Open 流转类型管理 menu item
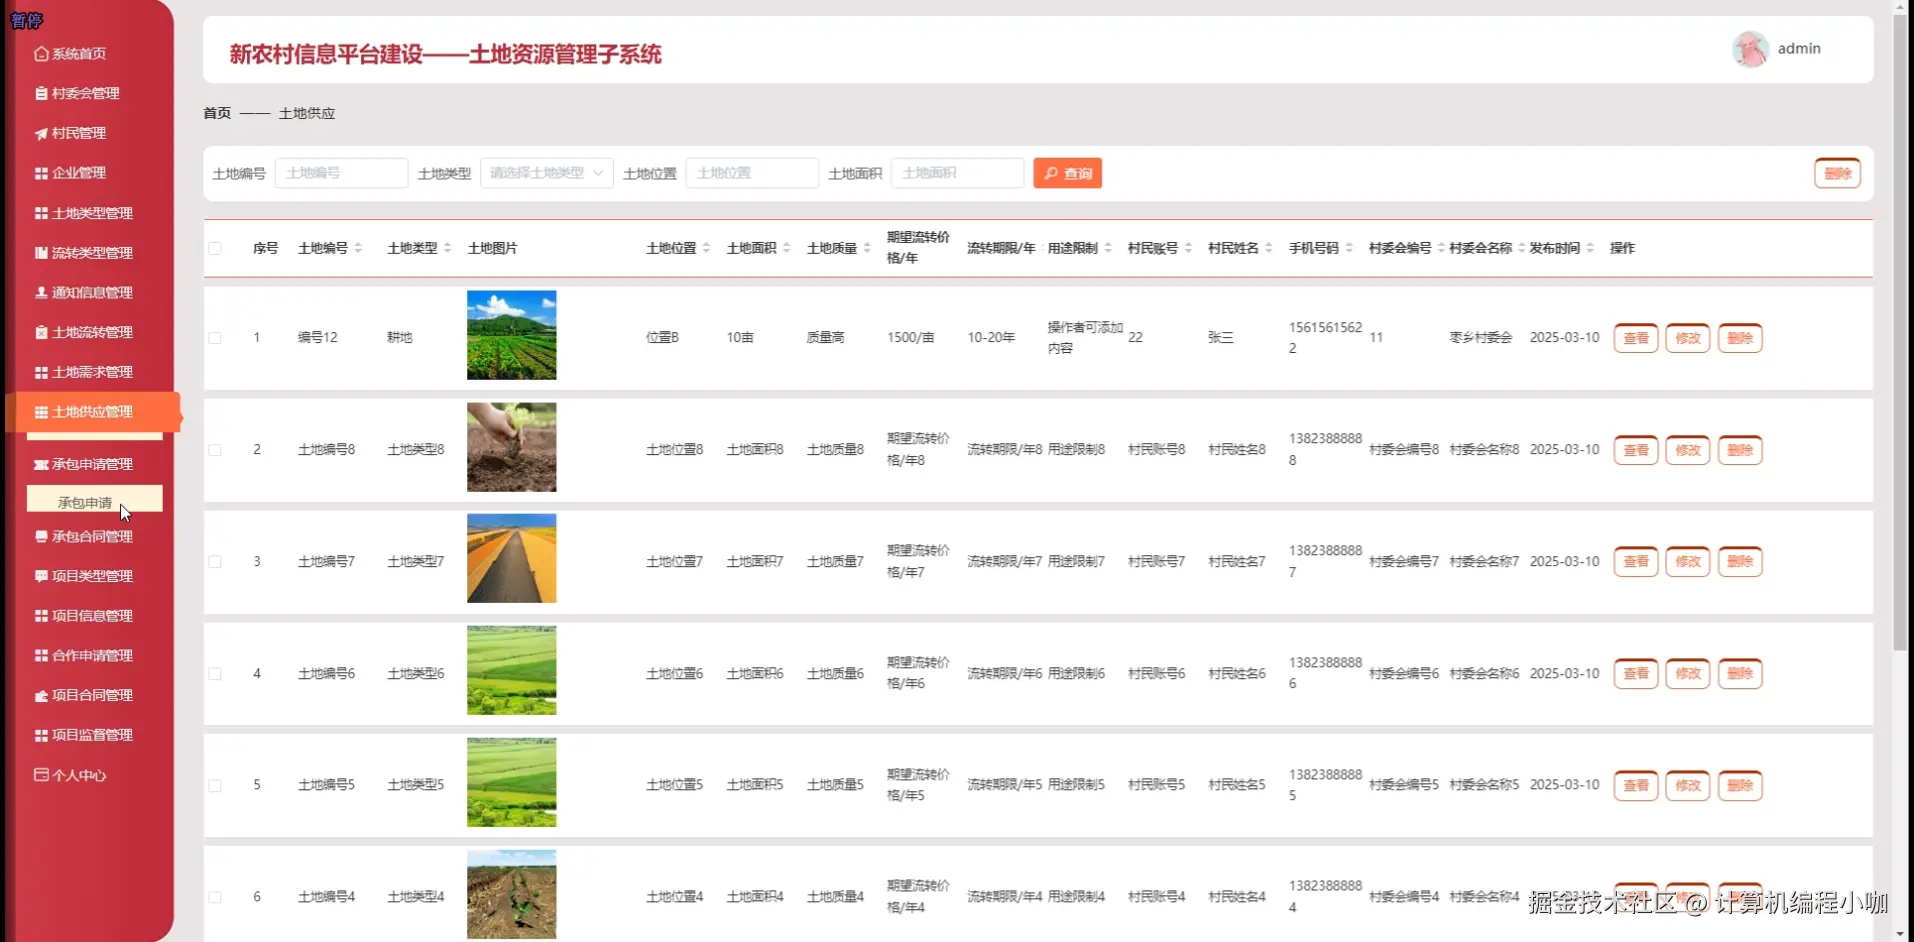 84,253
